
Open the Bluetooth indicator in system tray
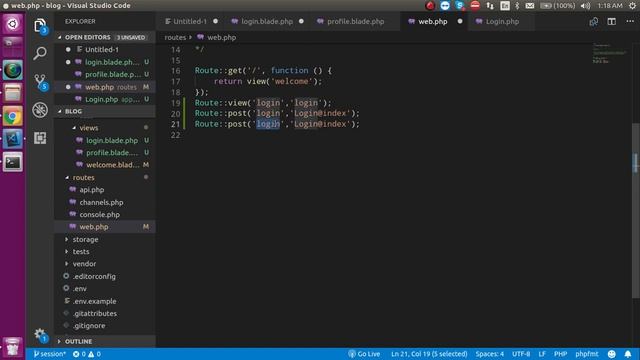(x=517, y=6)
